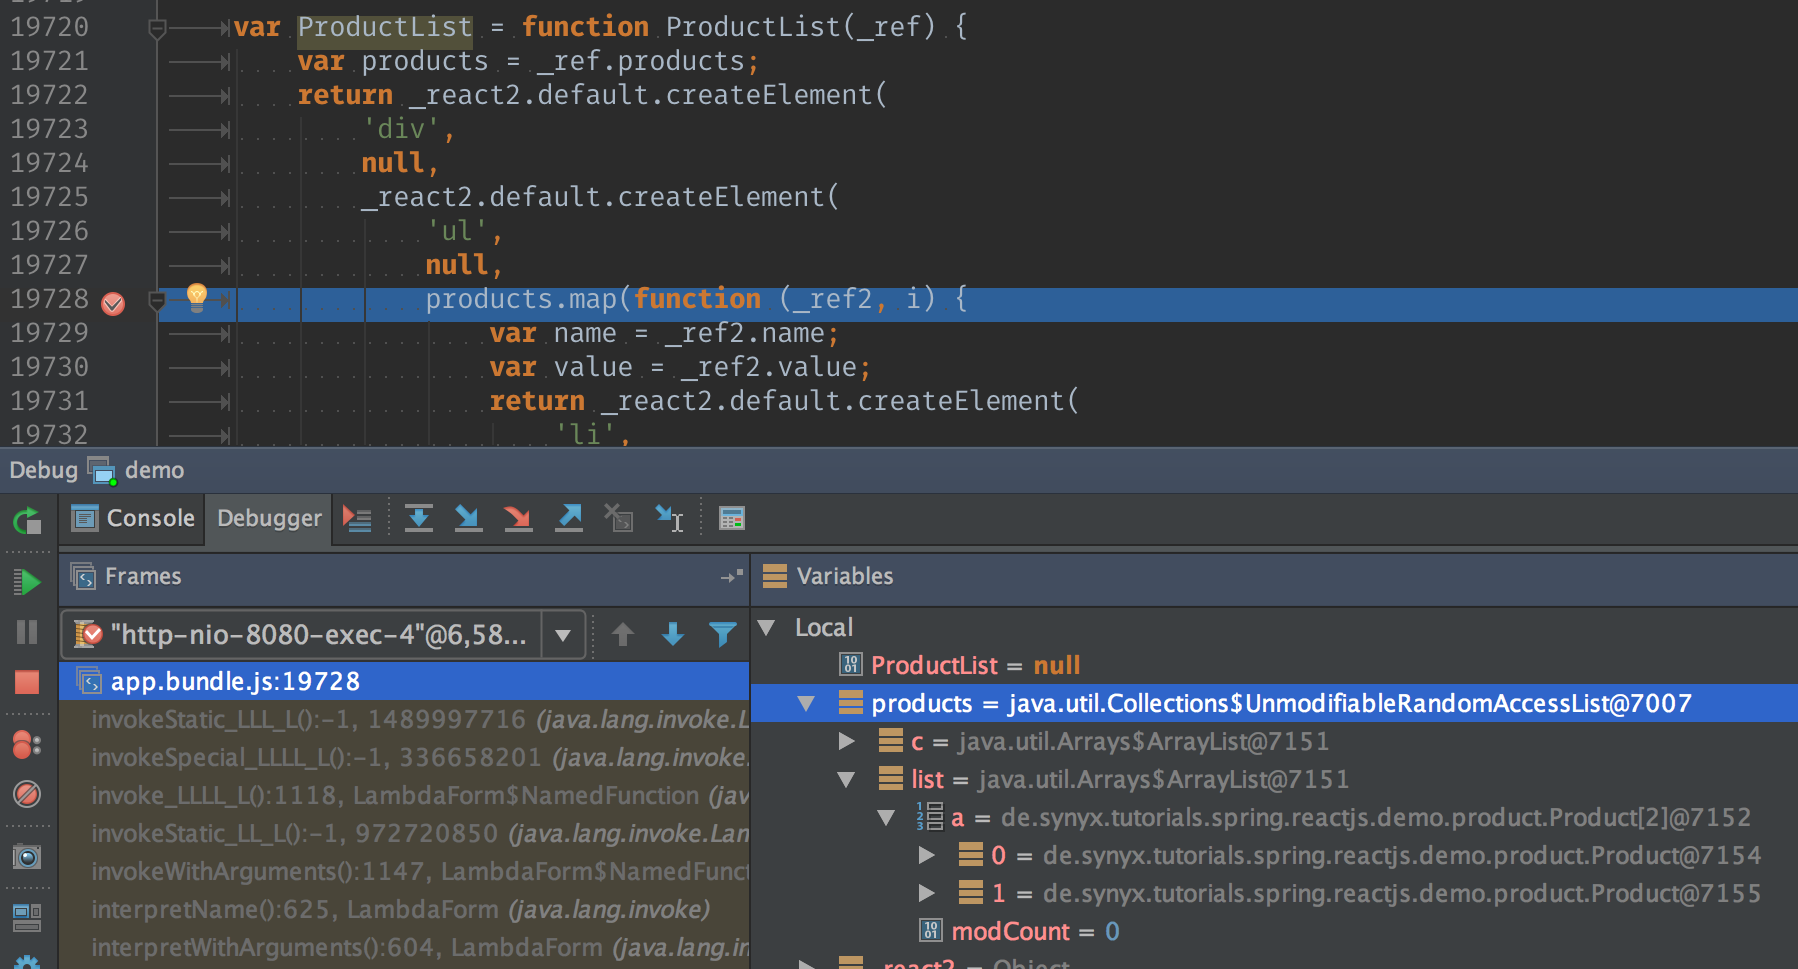Switch to the Debugger tab

pos(269,518)
